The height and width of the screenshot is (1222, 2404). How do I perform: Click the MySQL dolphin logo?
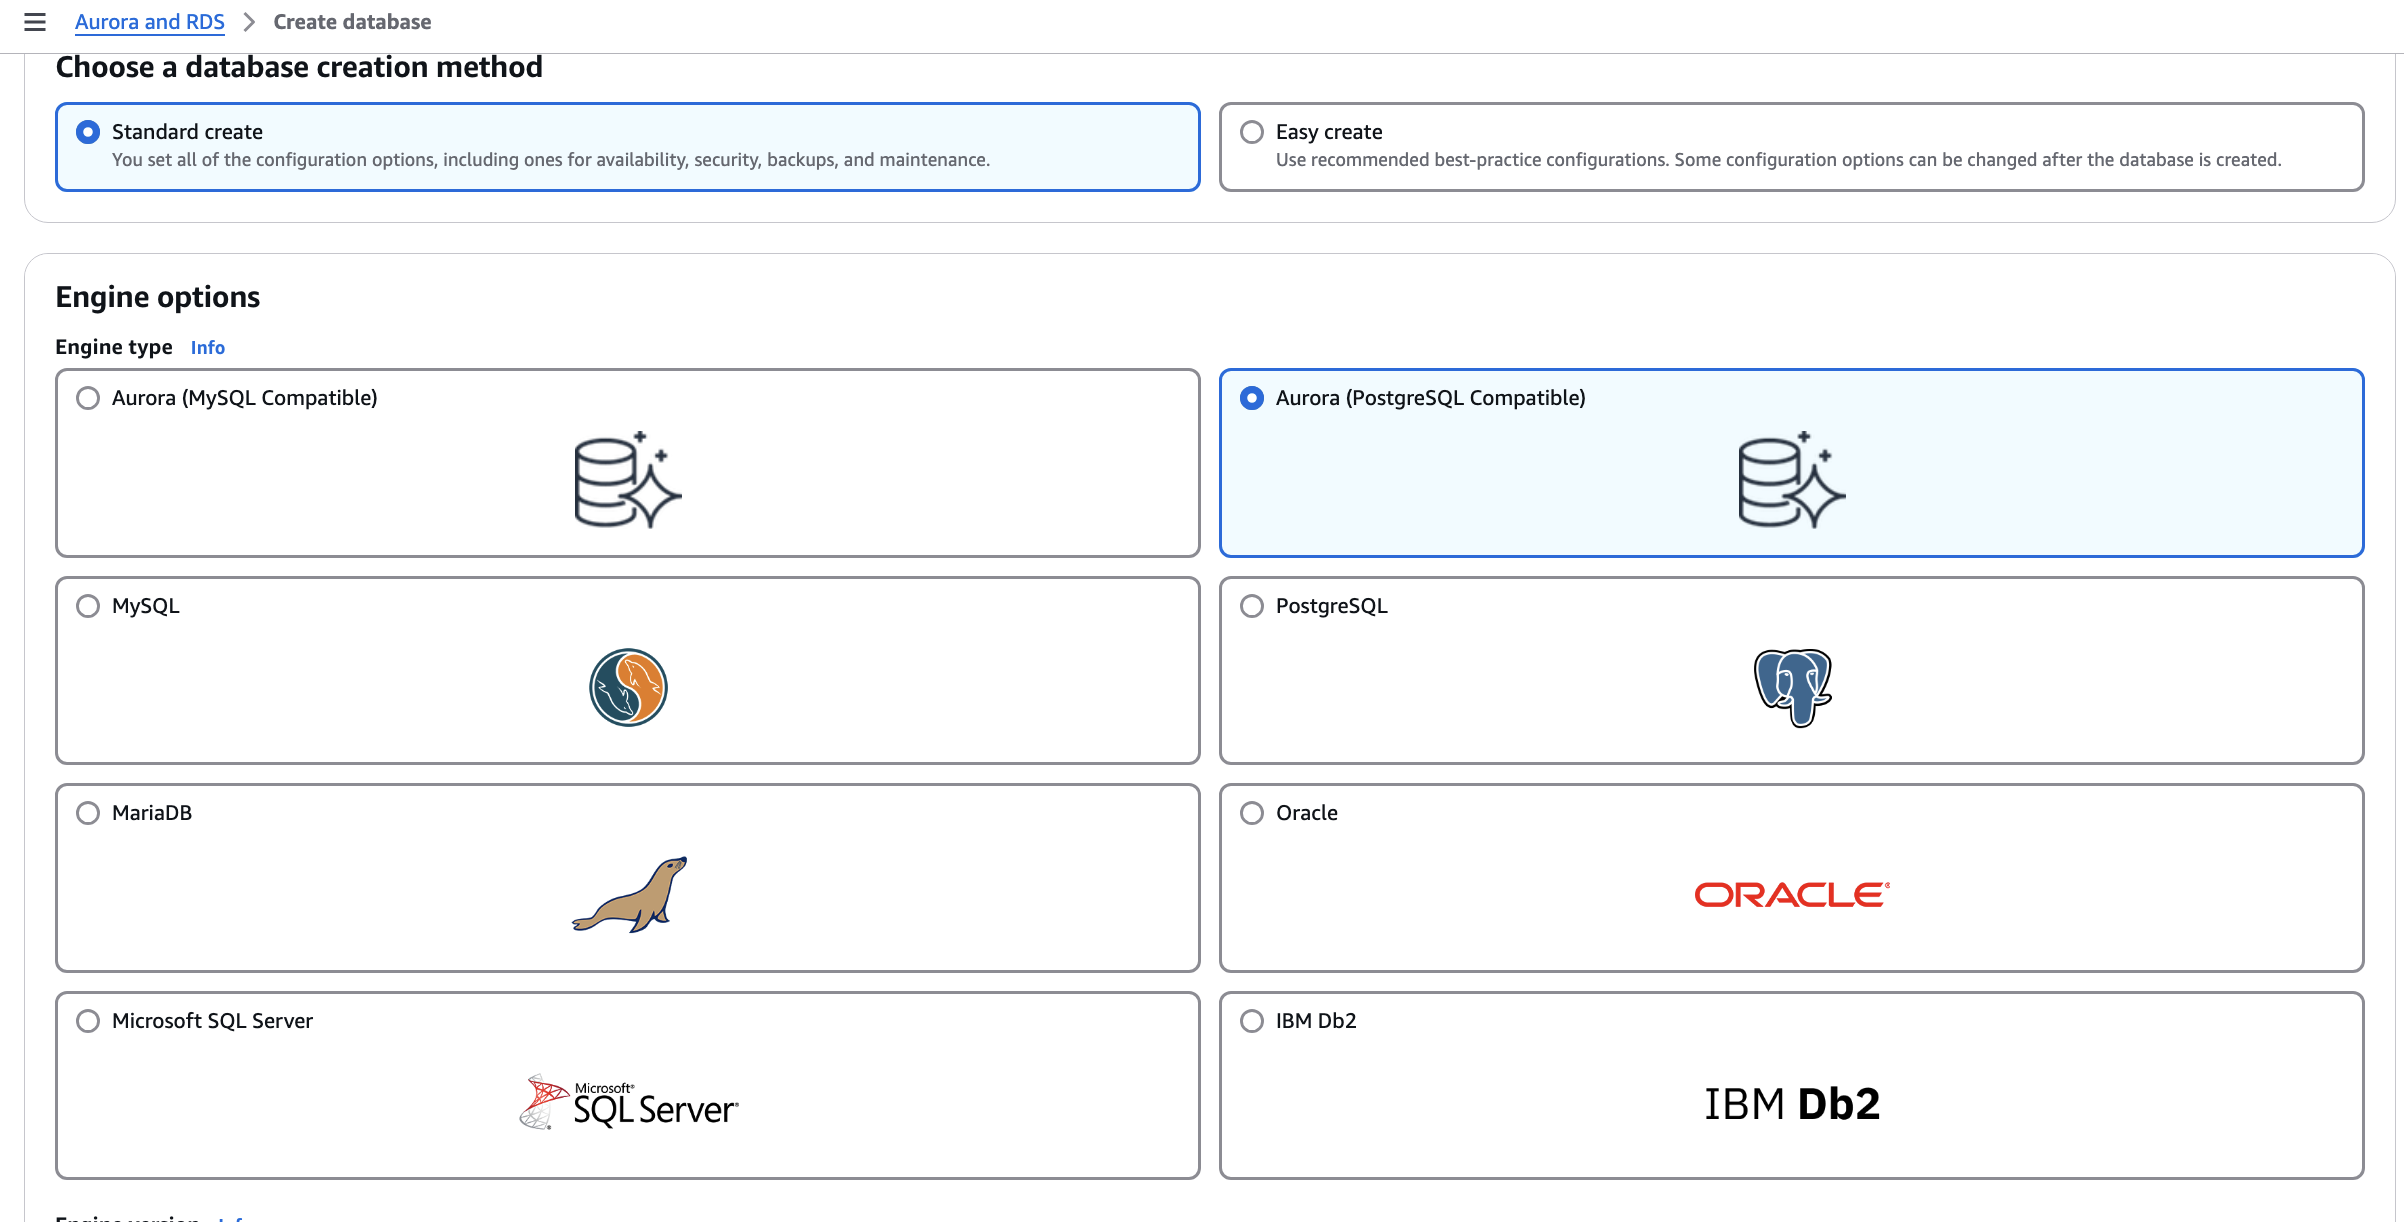pos(628,687)
